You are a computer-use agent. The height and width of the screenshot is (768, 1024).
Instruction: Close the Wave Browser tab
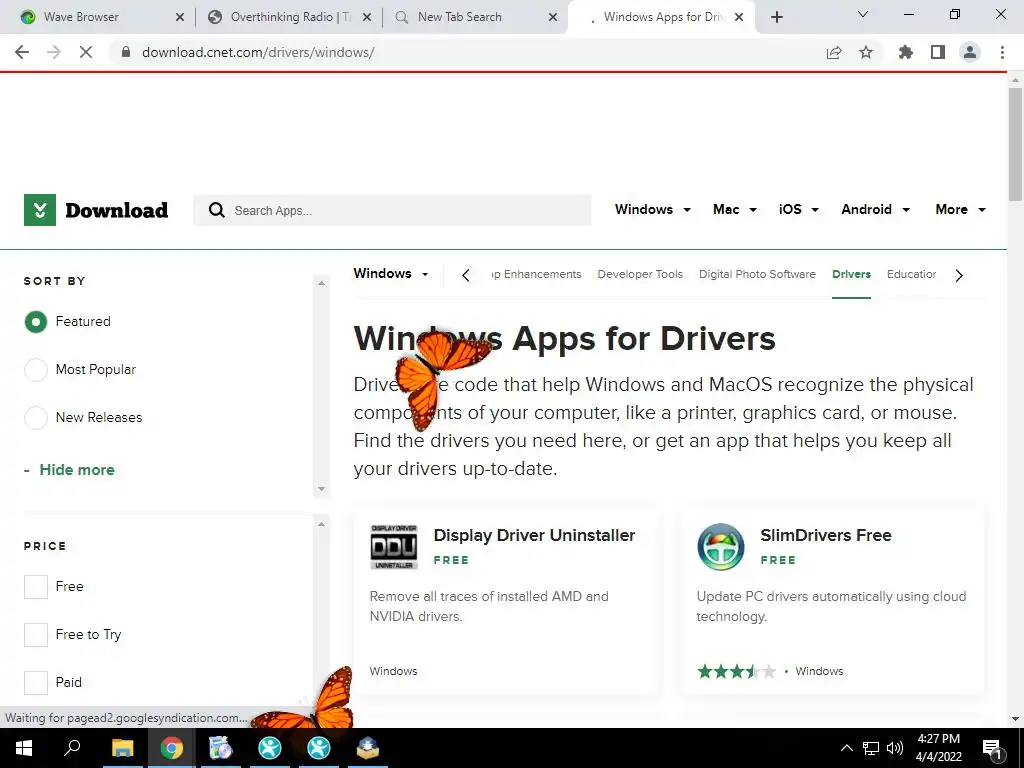(180, 17)
